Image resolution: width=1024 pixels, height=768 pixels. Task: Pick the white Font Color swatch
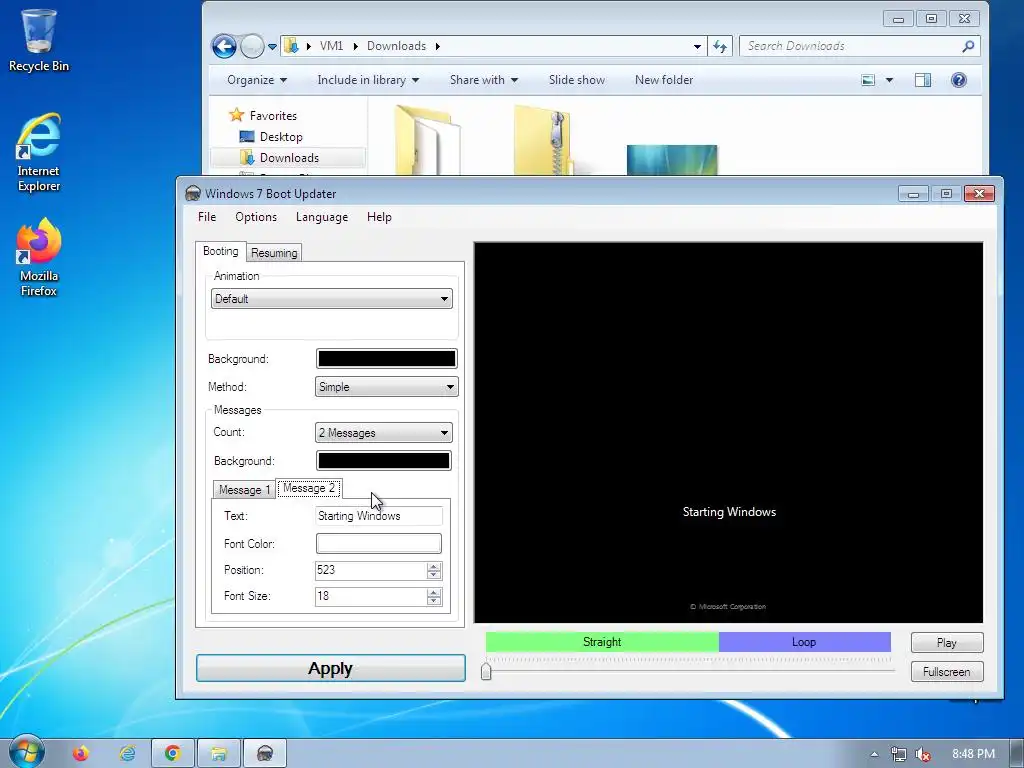coord(379,543)
